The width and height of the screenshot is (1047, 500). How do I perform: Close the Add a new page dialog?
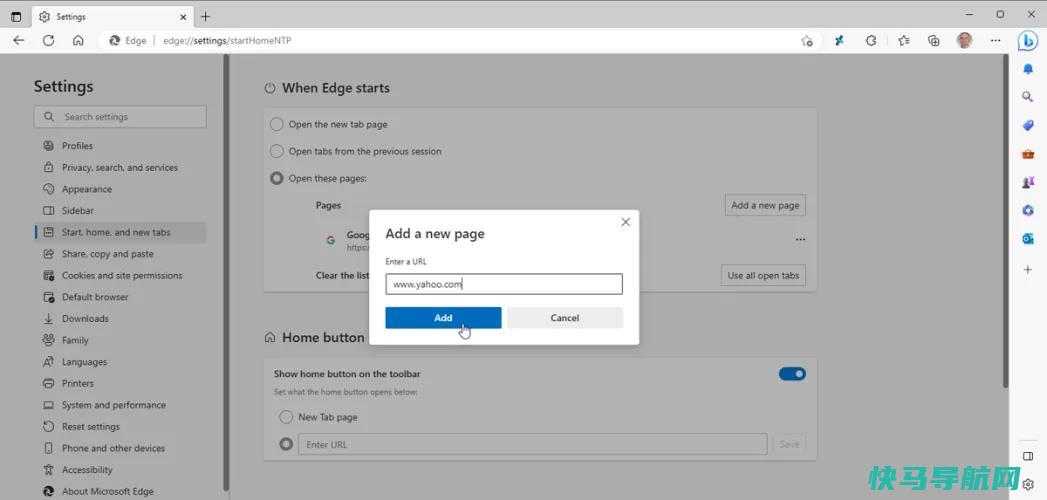625,222
